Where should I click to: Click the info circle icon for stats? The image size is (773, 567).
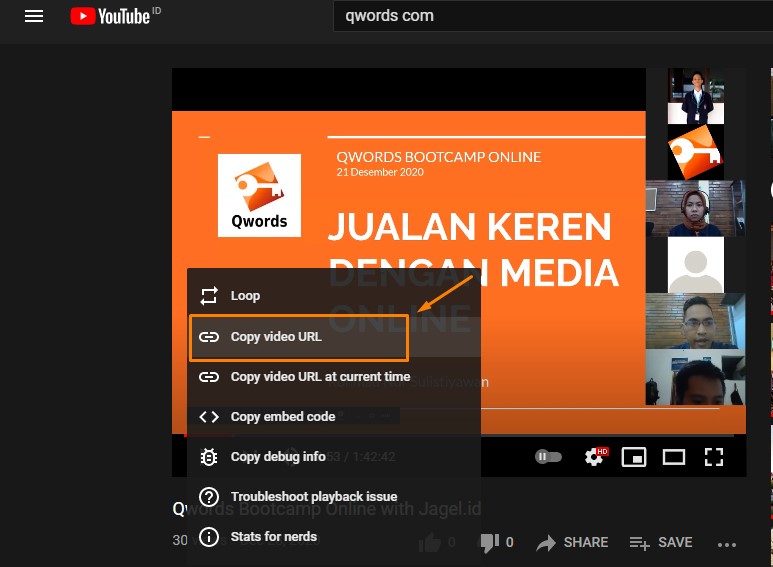point(209,536)
